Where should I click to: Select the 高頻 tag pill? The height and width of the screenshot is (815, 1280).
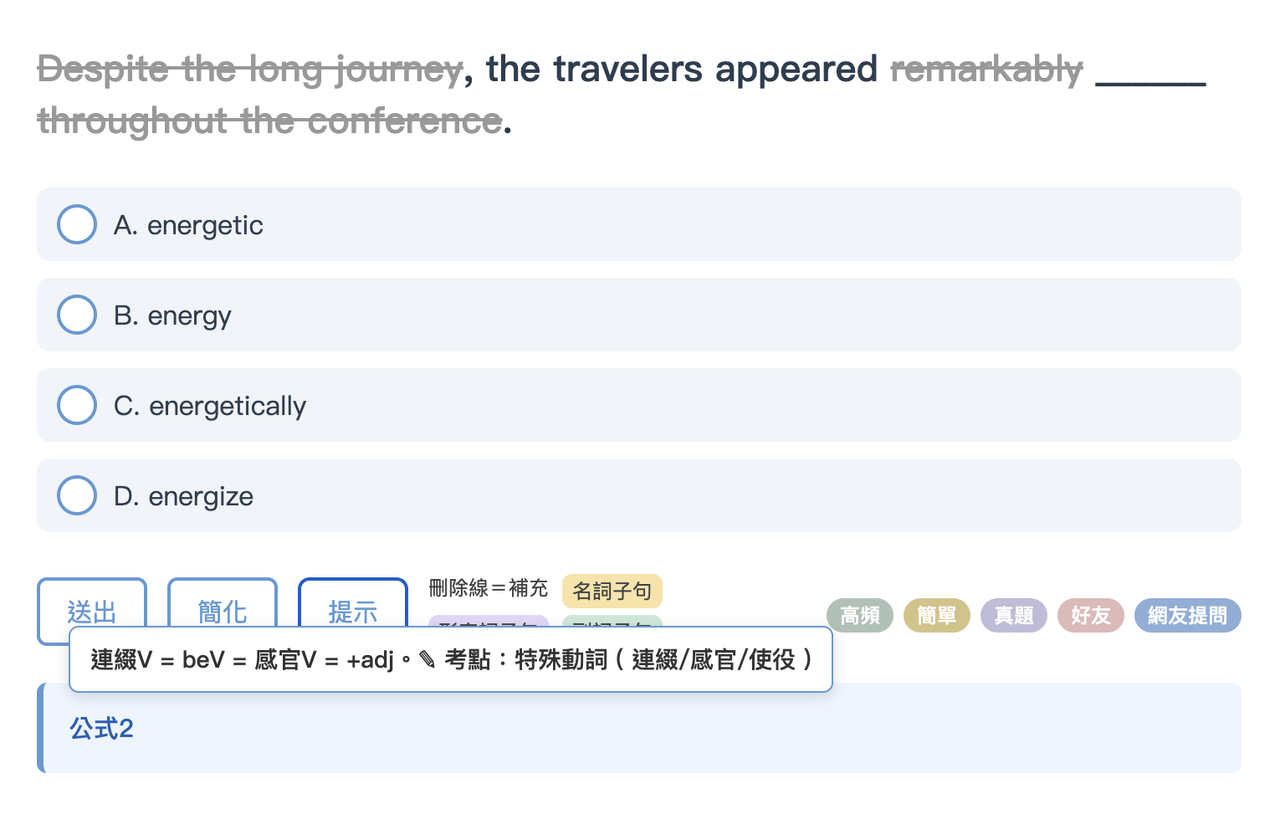tap(860, 615)
